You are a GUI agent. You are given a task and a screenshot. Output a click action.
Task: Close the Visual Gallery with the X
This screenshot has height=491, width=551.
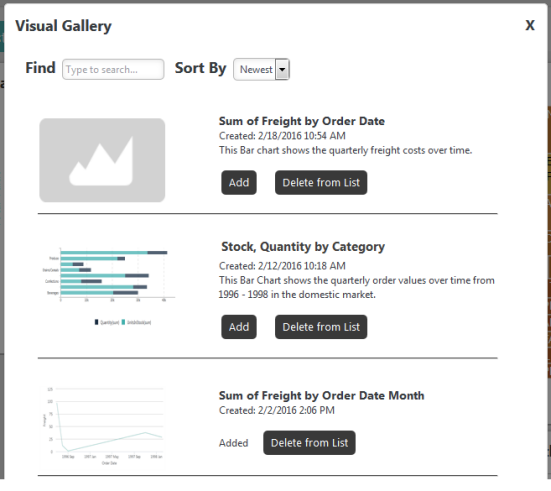point(530,25)
